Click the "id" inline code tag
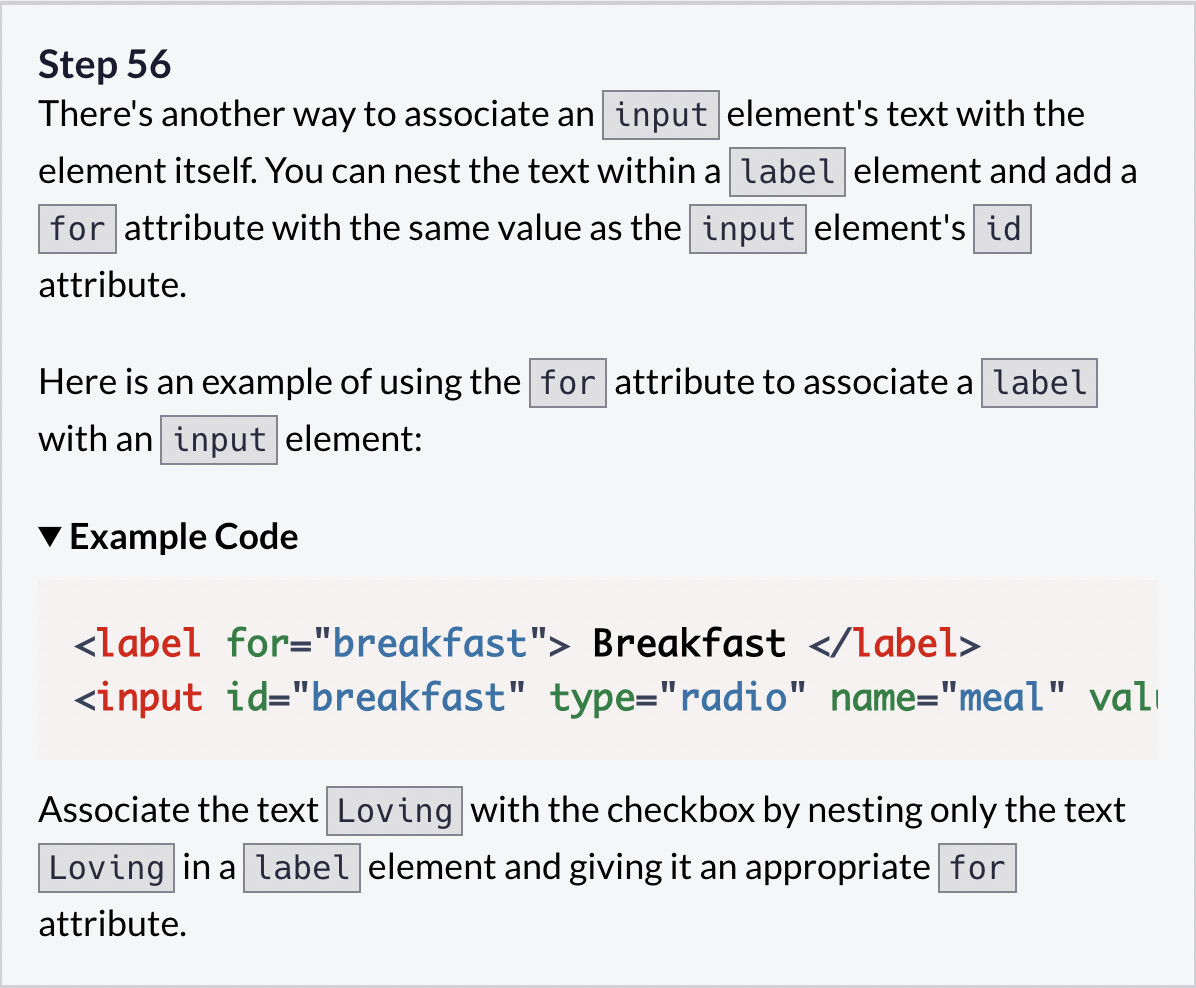The image size is (1196, 988). pos(1002,229)
